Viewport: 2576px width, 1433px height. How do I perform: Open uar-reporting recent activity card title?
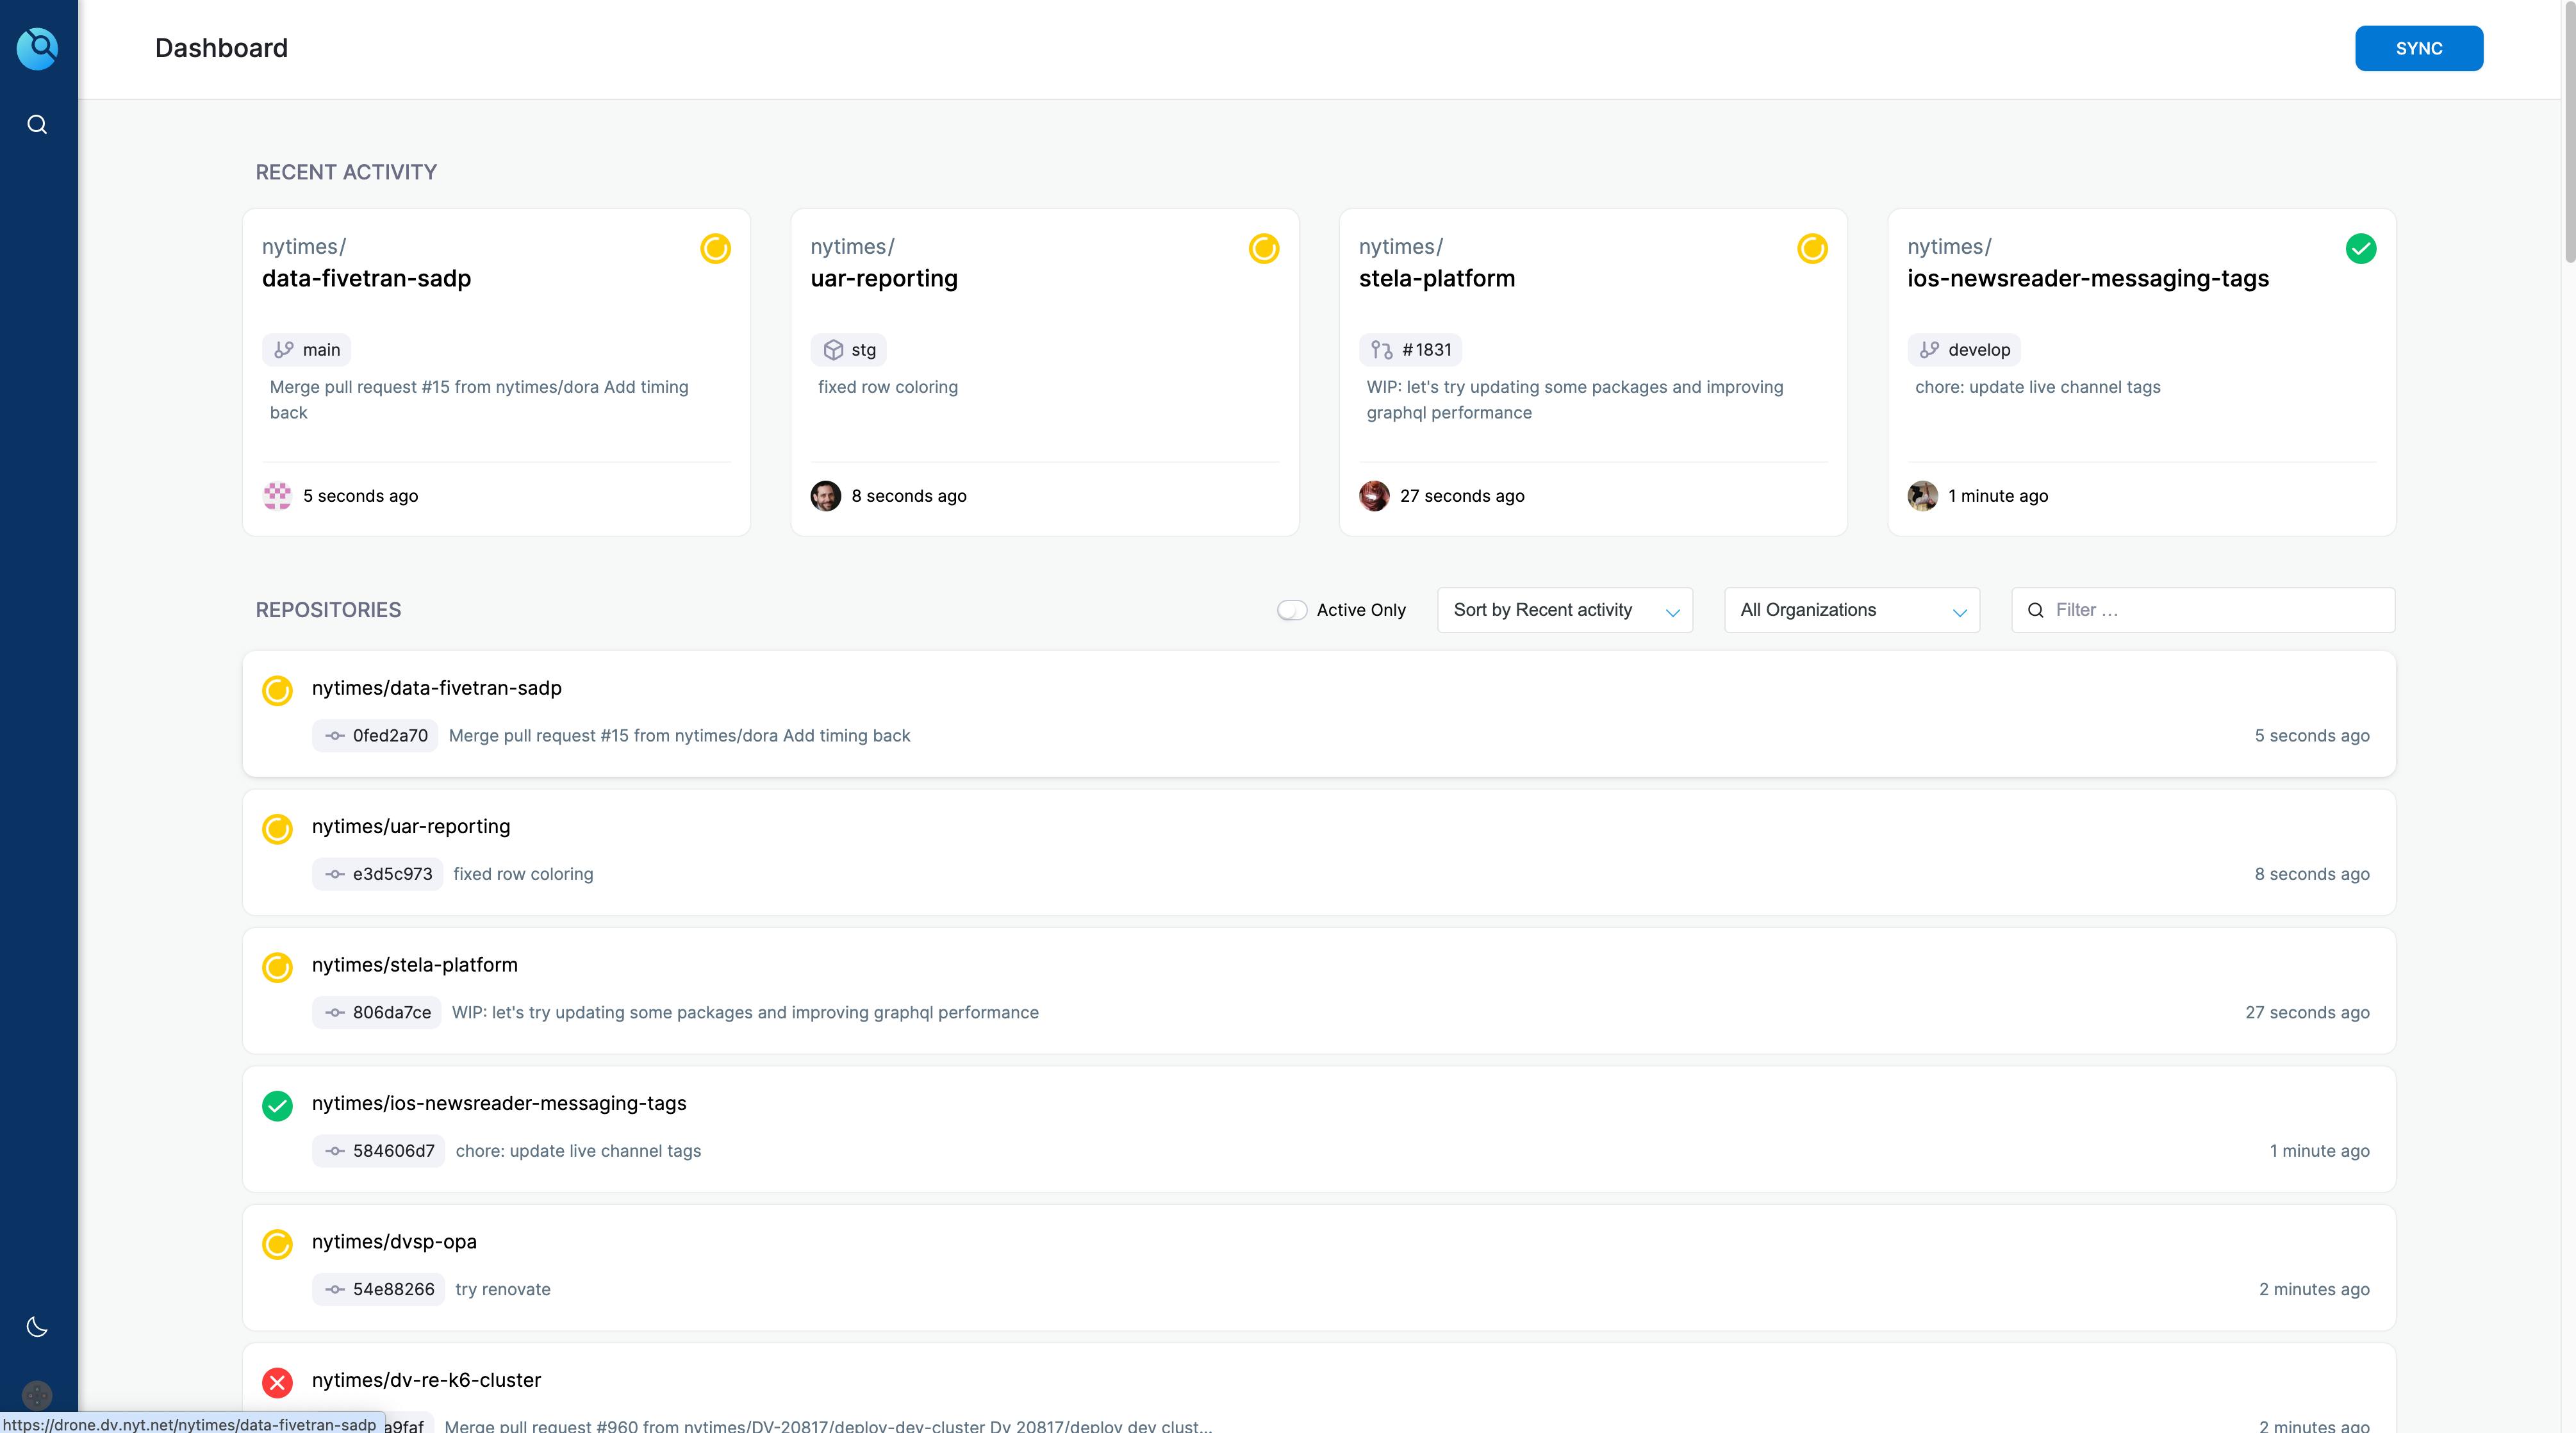tap(884, 278)
